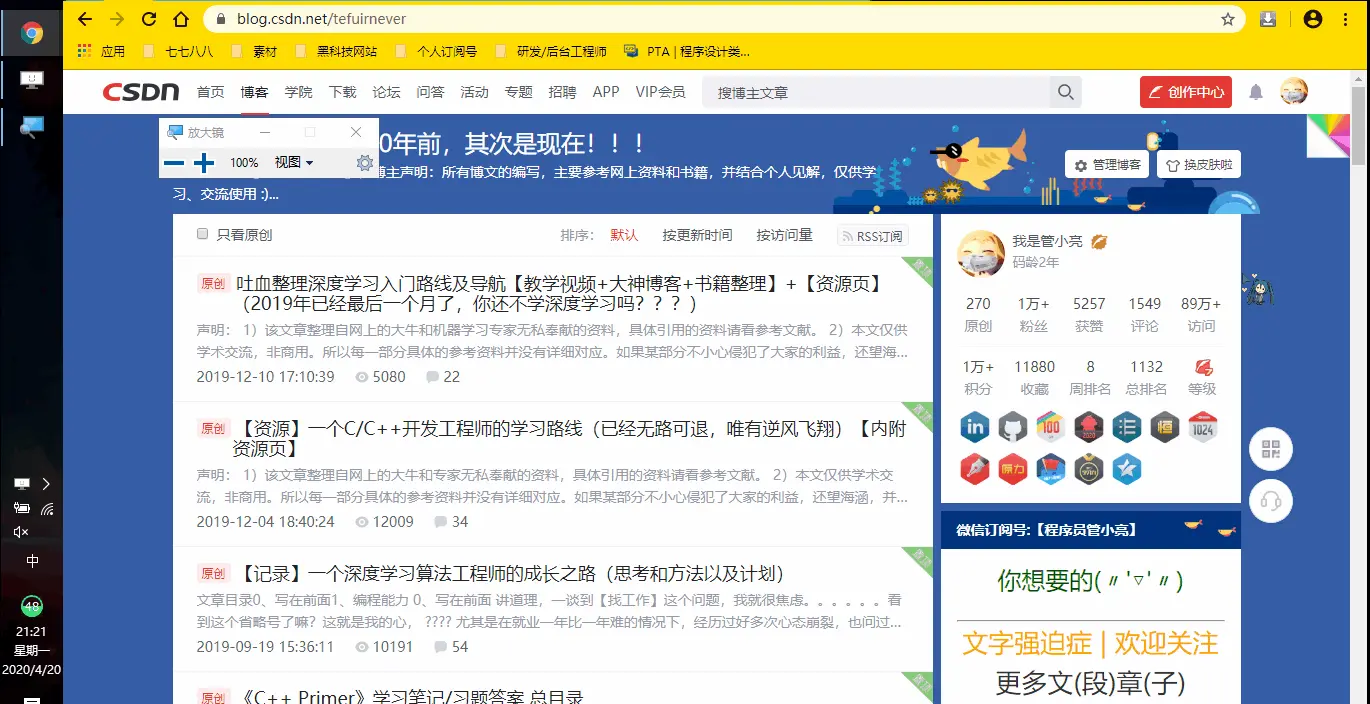This screenshot has height=704, width=1370.
Task: Click the LinkedIn badge on the profile
Action: tap(974, 427)
